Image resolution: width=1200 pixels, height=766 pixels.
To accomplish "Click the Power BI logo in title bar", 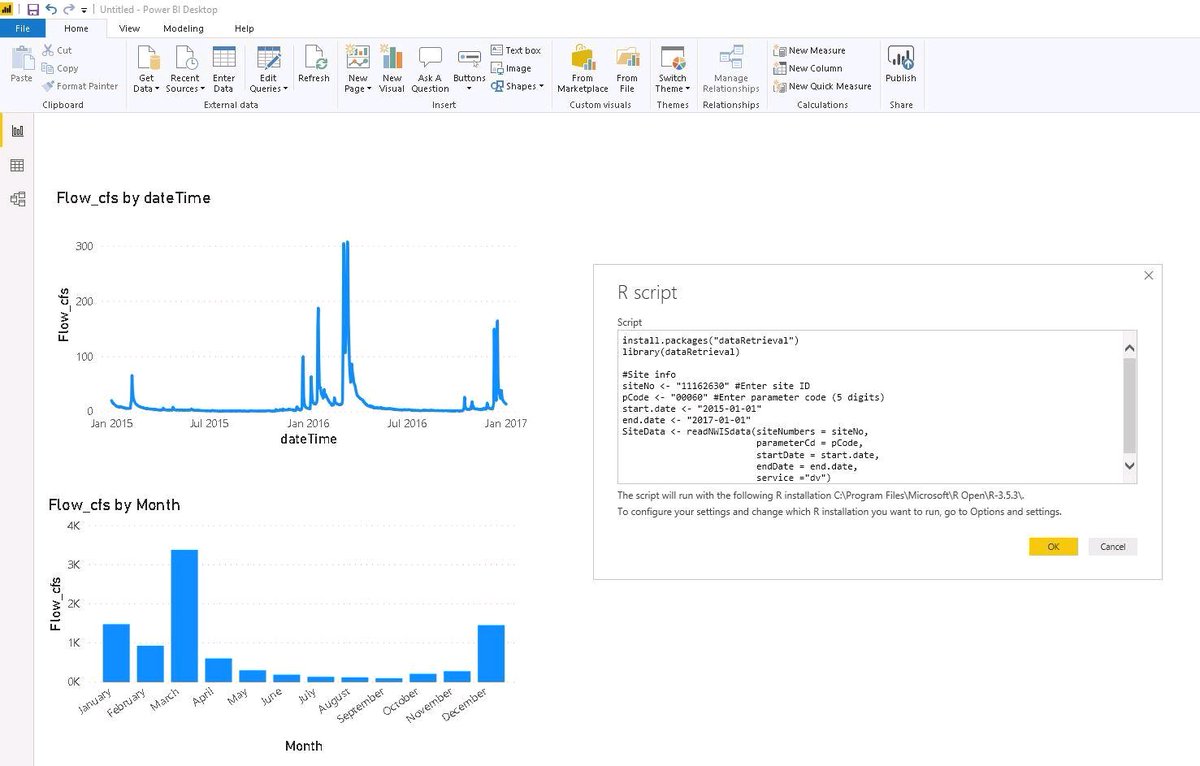I will click(x=8, y=9).
